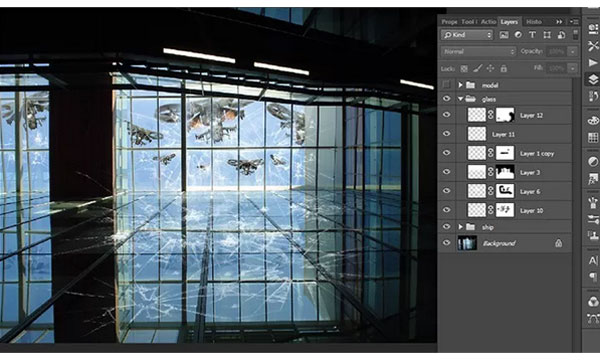Click the Background layer lock icon
Image resolution: width=600 pixels, height=362 pixels.
558,243
